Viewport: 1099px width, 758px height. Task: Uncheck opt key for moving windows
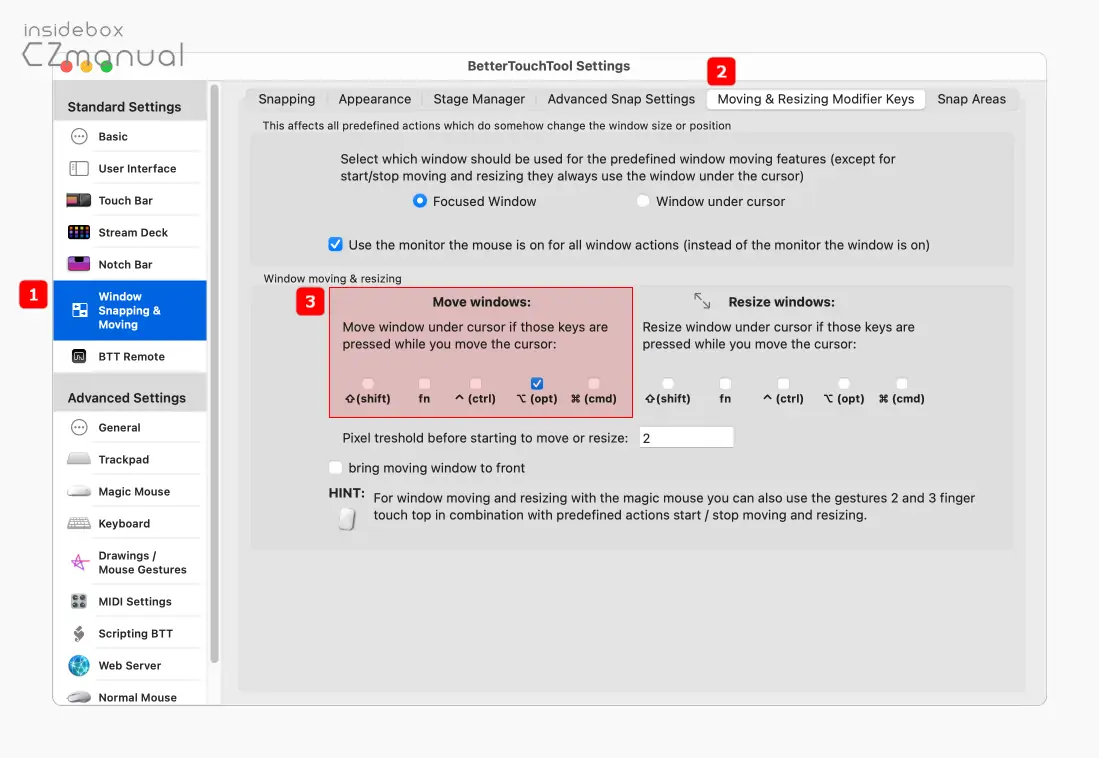pyautogui.click(x=537, y=384)
